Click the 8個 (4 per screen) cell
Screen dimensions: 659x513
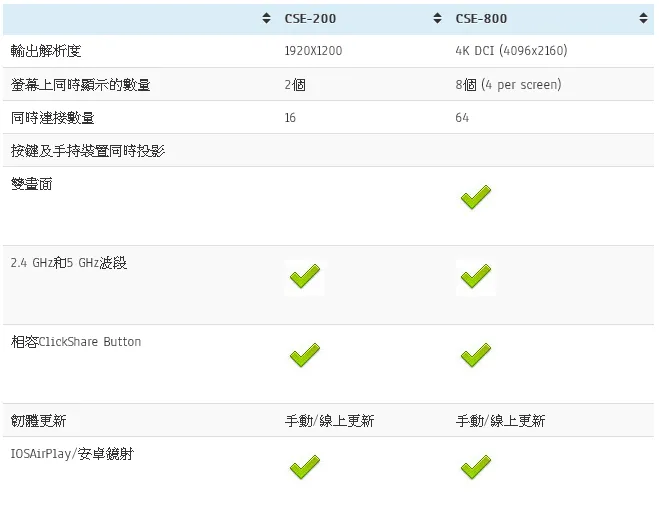pos(509,84)
